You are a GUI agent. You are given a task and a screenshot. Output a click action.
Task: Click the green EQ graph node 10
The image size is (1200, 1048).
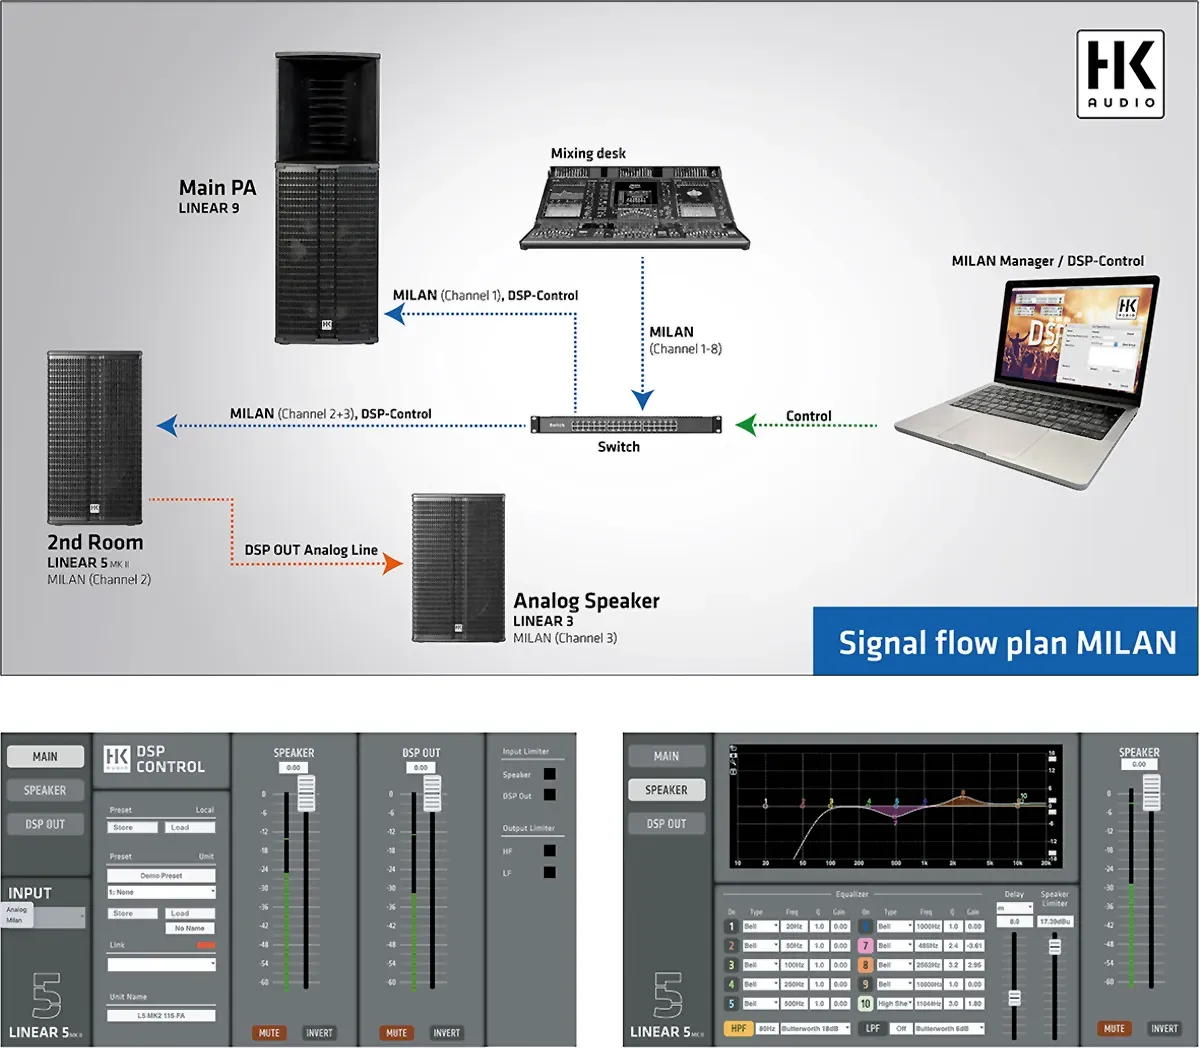1022,798
